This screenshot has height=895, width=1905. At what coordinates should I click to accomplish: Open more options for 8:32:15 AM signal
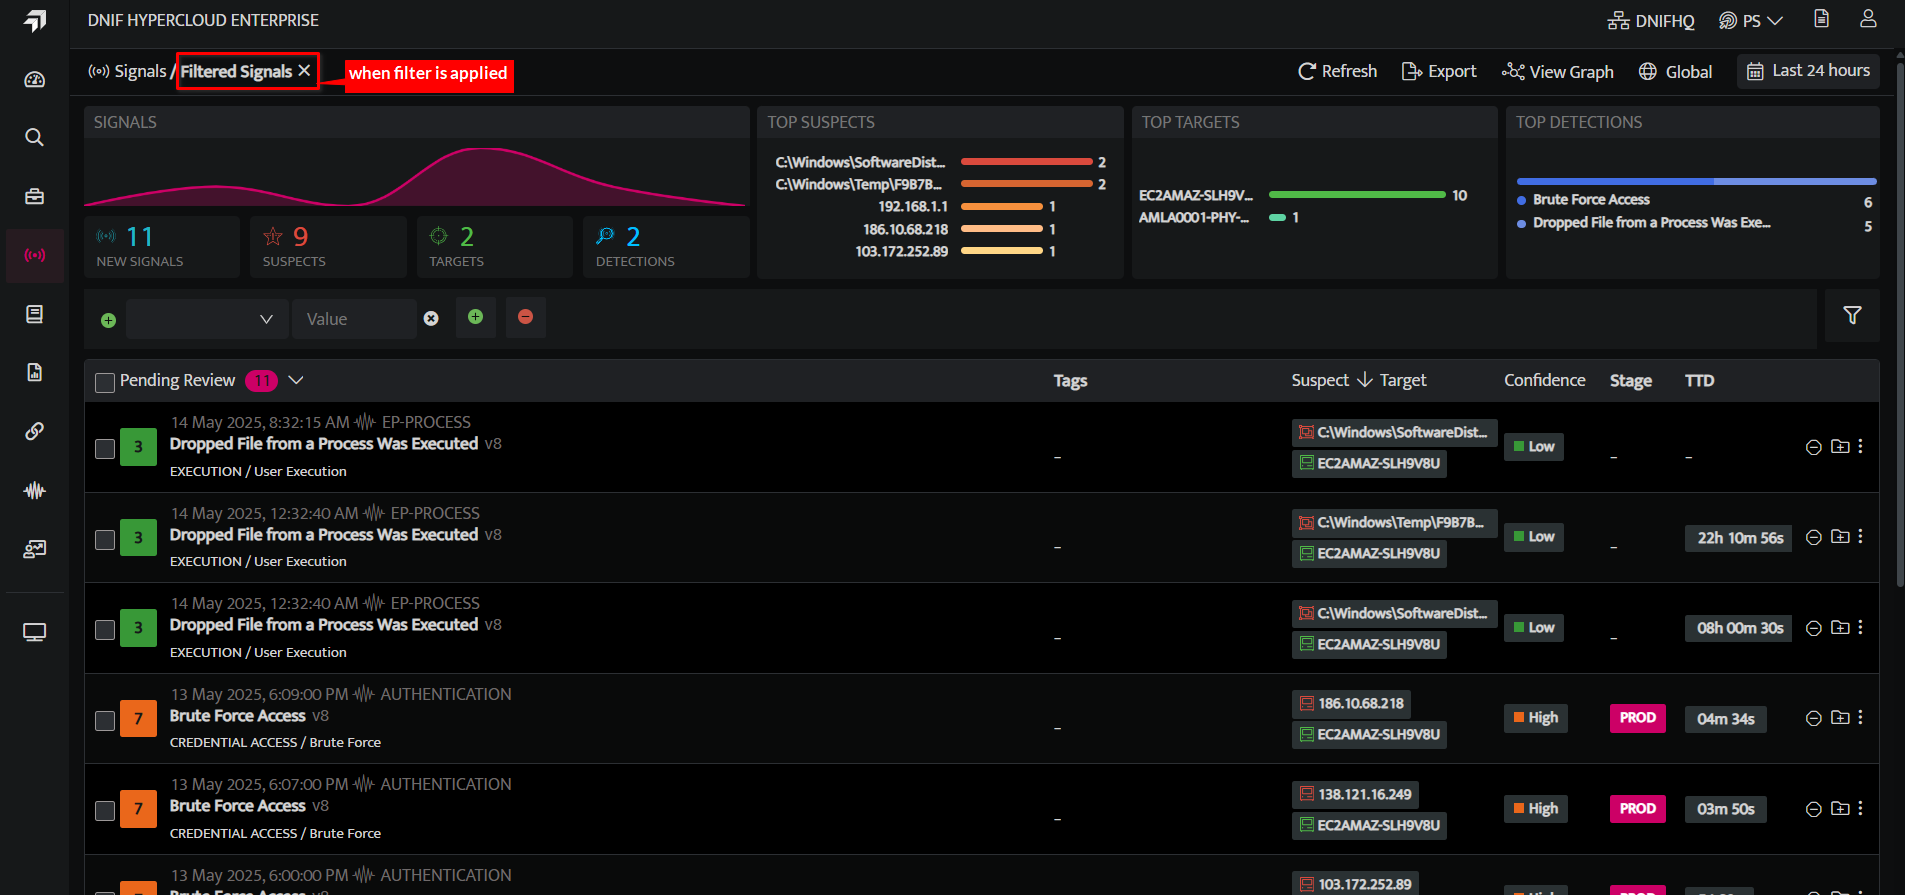(x=1861, y=447)
